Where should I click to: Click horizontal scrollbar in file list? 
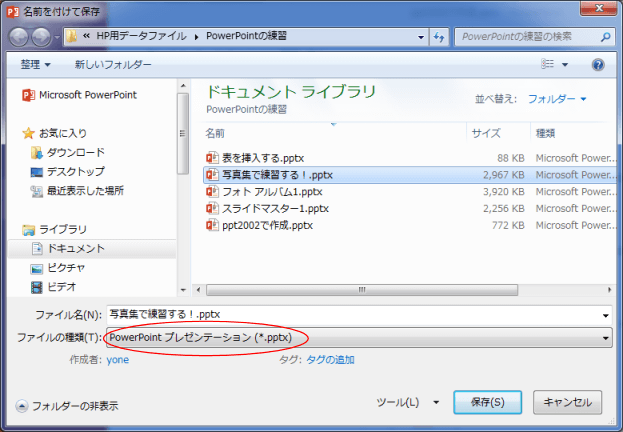(x=362, y=290)
